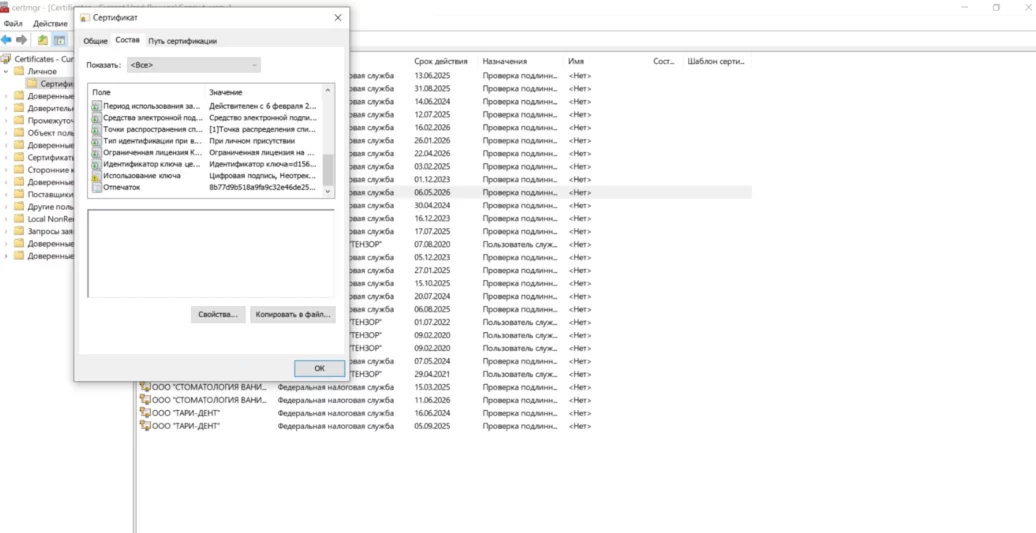
Task: Click the Отпечаток field icon
Action: click(x=96, y=187)
